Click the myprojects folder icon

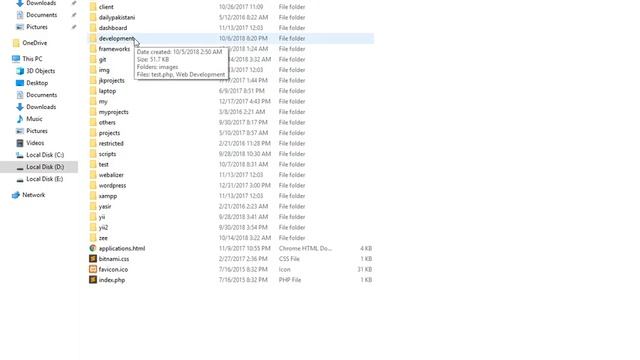(93, 112)
